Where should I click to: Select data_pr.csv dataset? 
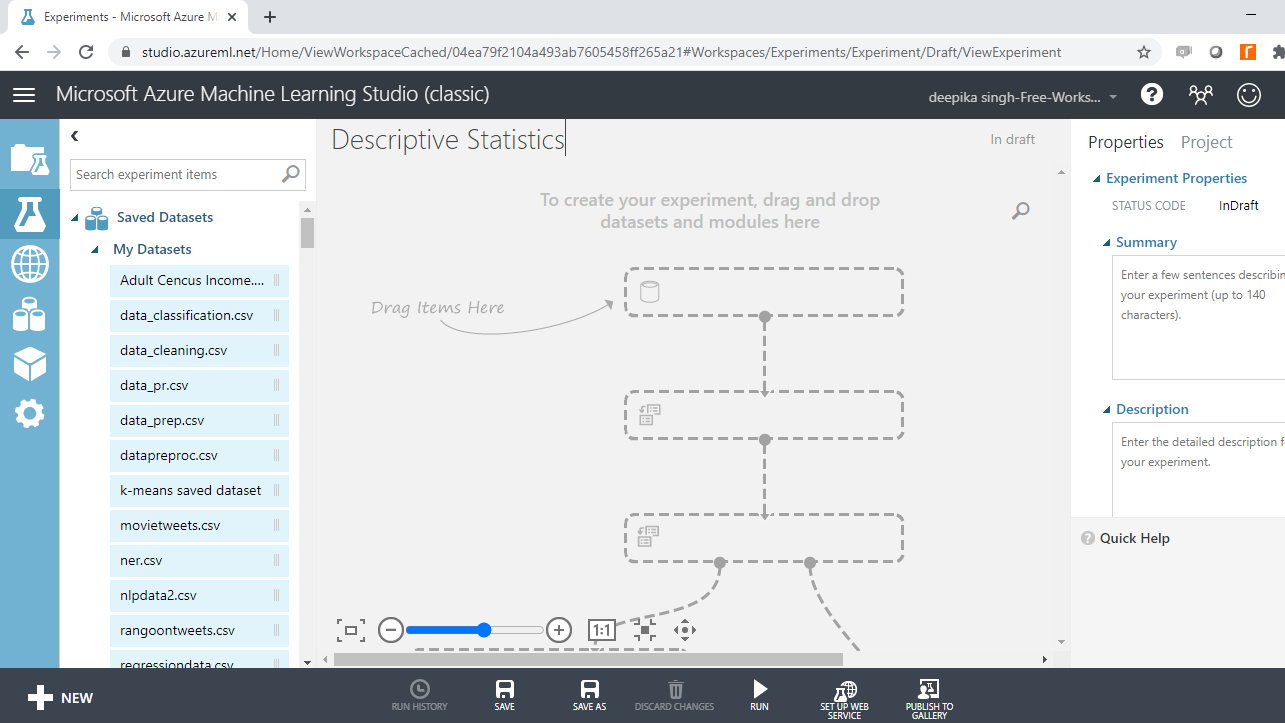(199, 386)
